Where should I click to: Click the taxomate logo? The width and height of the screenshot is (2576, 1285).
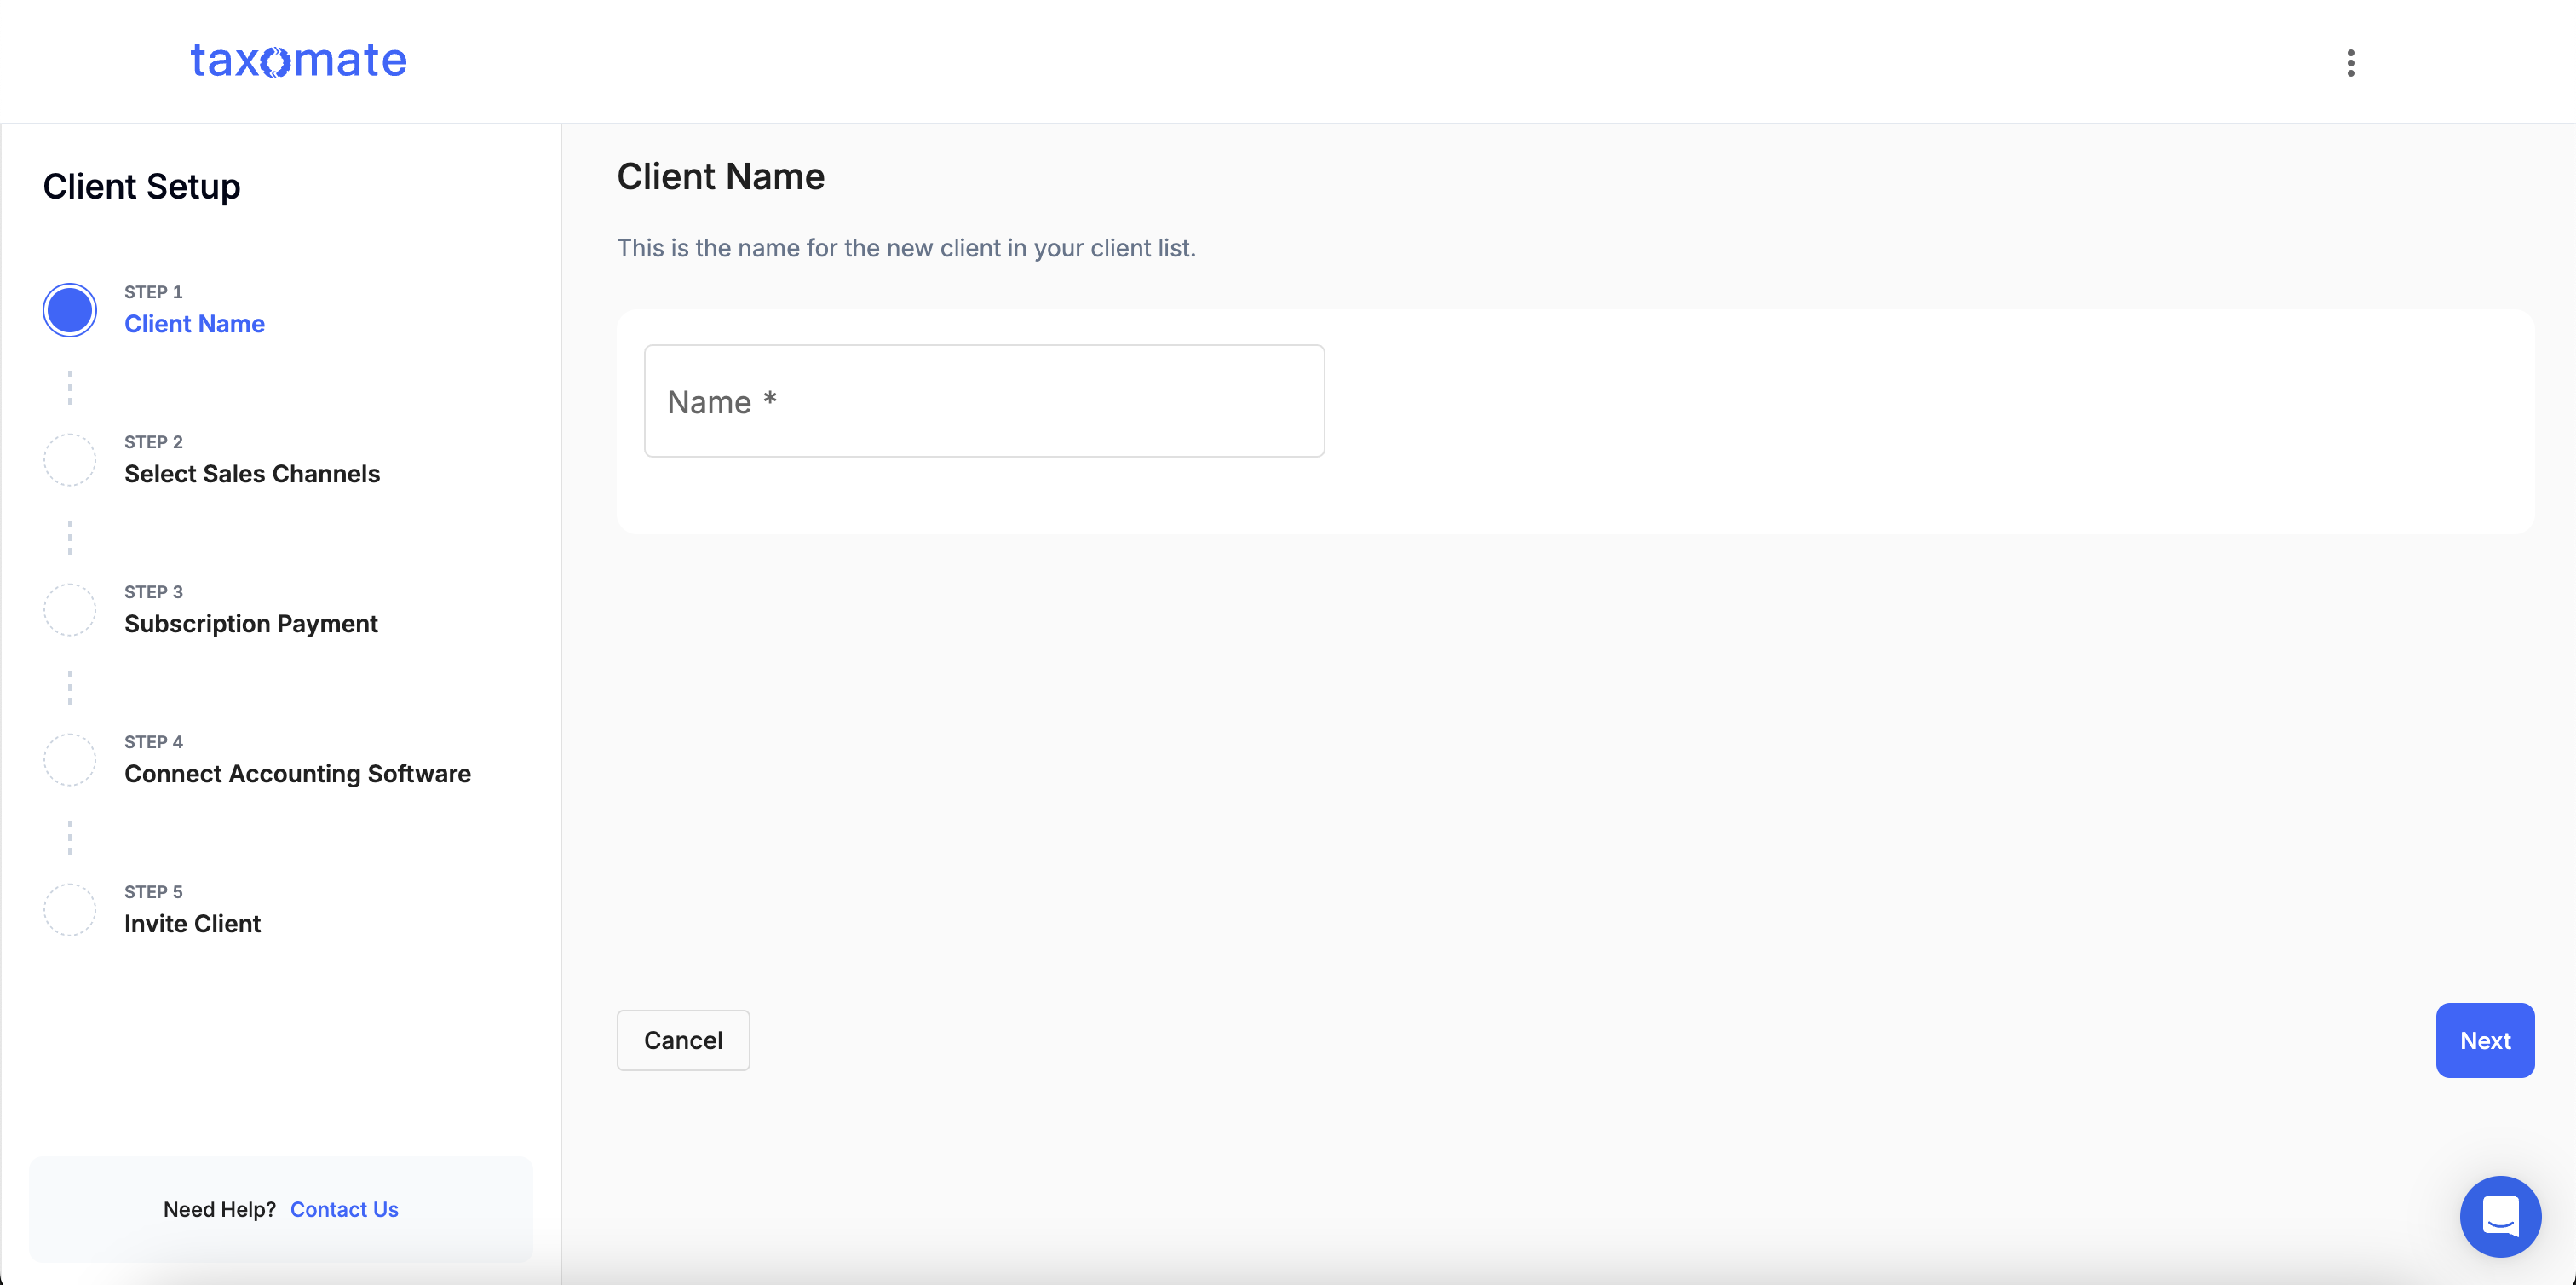click(299, 60)
